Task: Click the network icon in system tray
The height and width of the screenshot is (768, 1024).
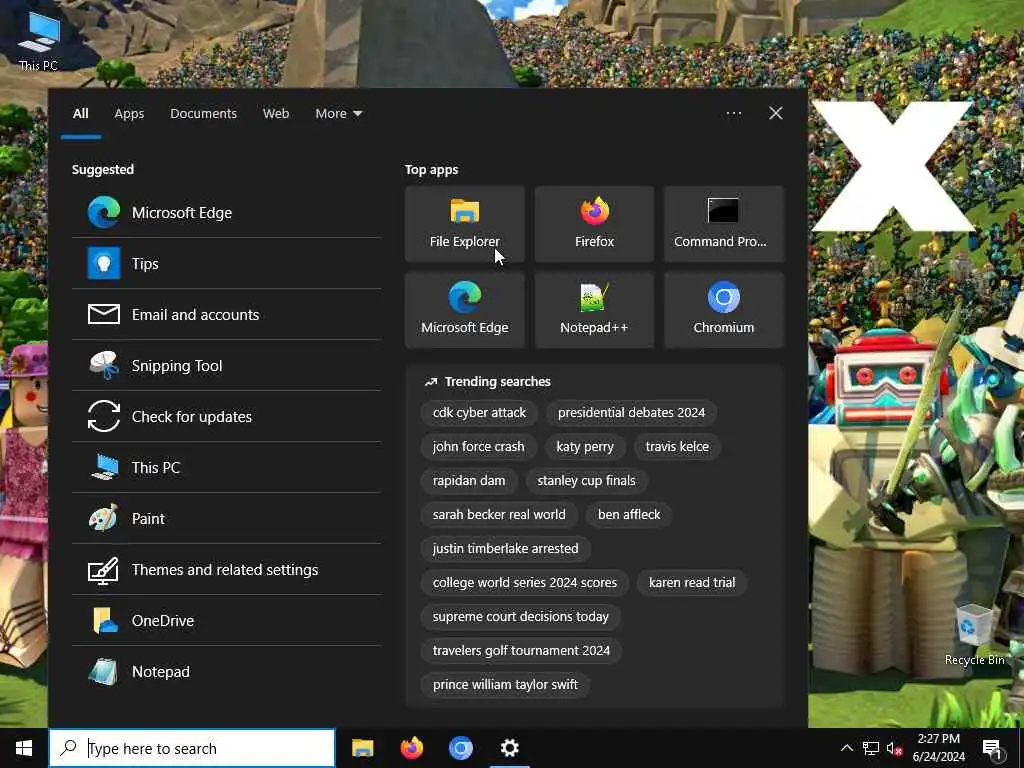Action: [871, 748]
